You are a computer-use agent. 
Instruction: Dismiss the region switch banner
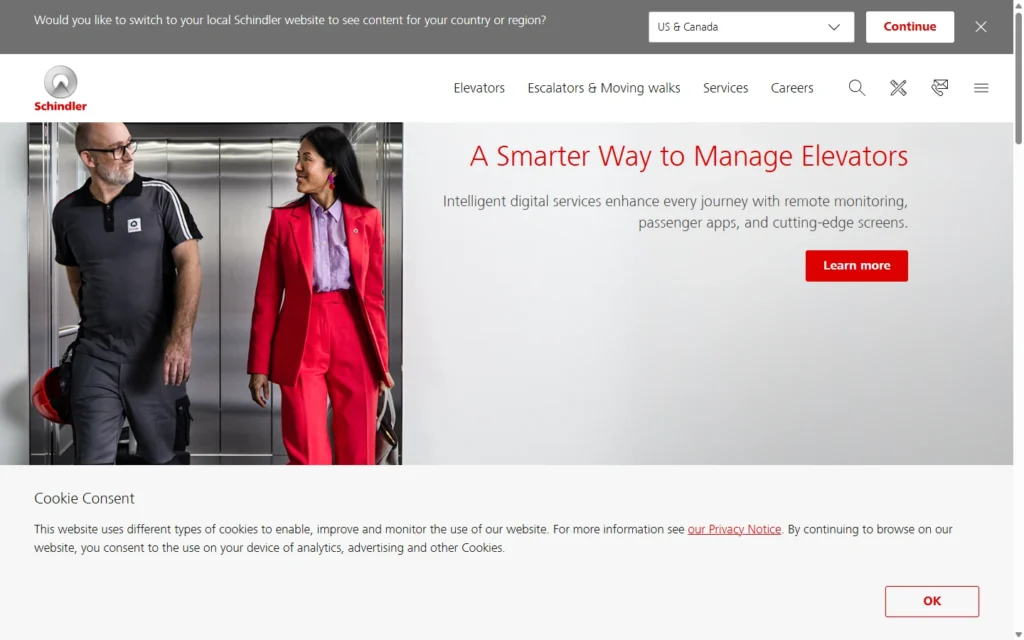coord(981,27)
